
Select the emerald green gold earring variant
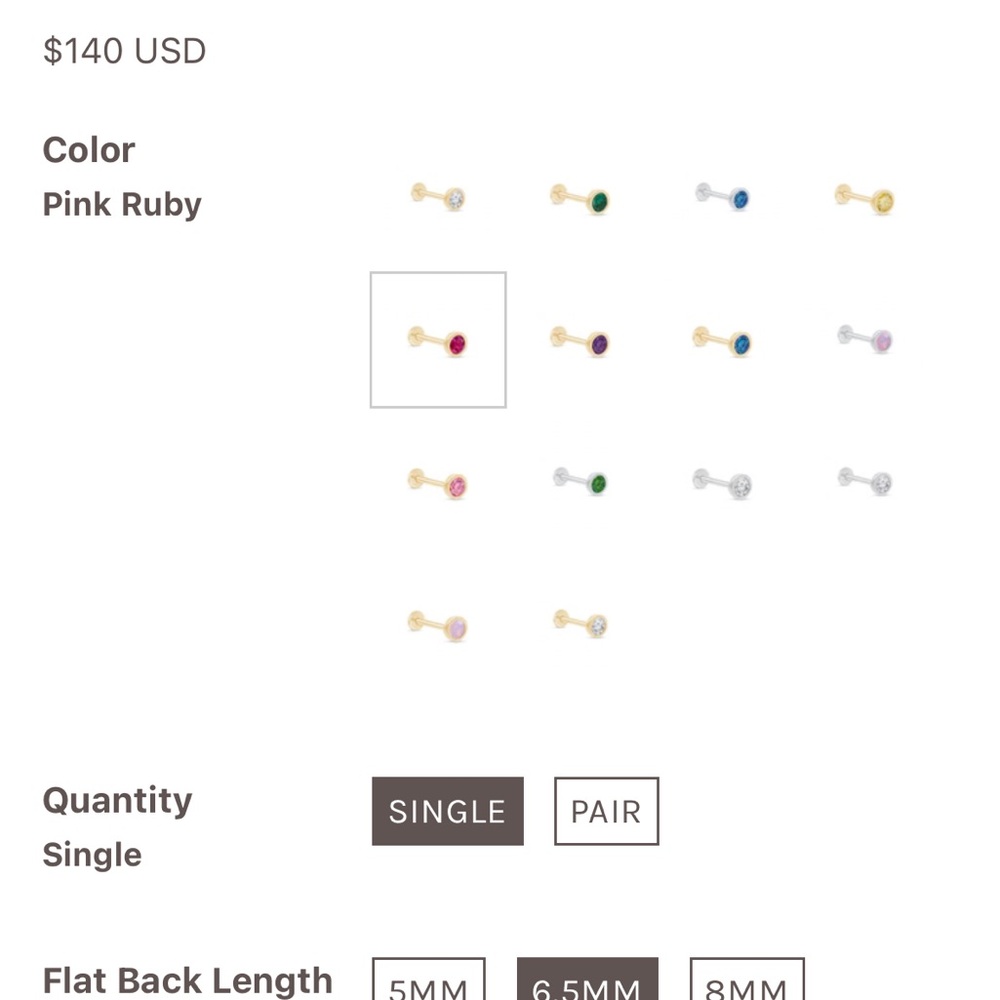pos(583,198)
